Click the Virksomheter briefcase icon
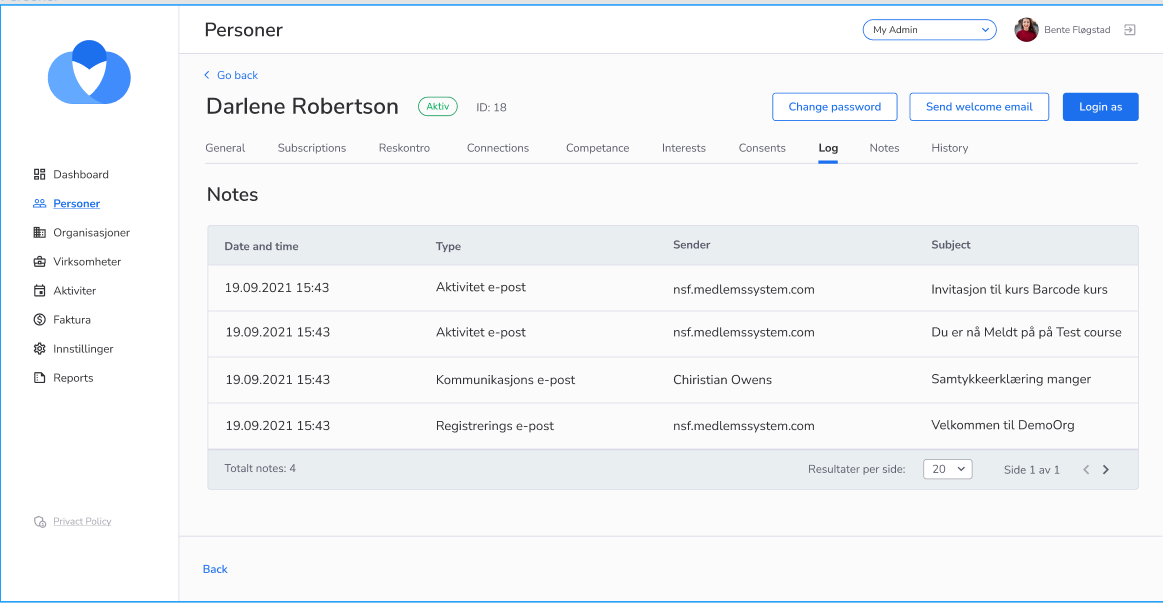 [39, 261]
